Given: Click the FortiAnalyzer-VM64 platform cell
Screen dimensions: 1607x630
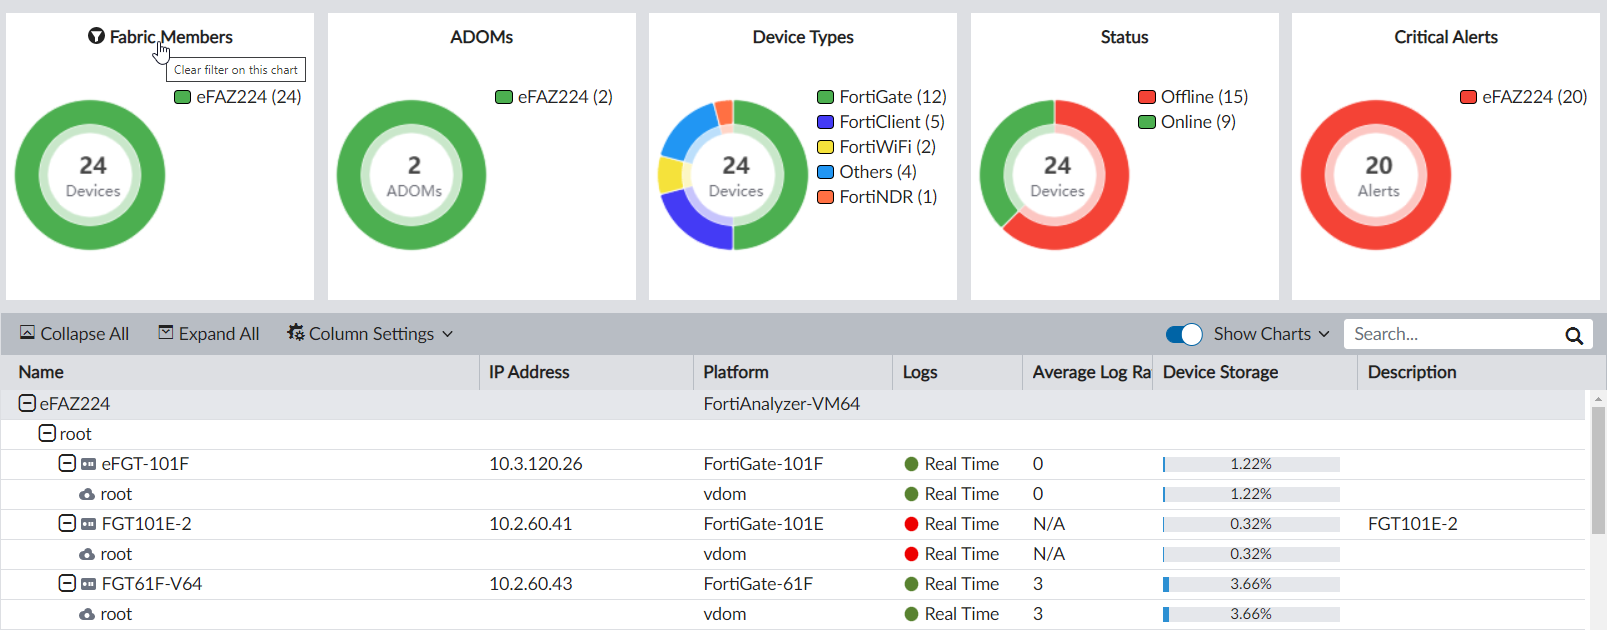Looking at the screenshot, I should (x=781, y=404).
